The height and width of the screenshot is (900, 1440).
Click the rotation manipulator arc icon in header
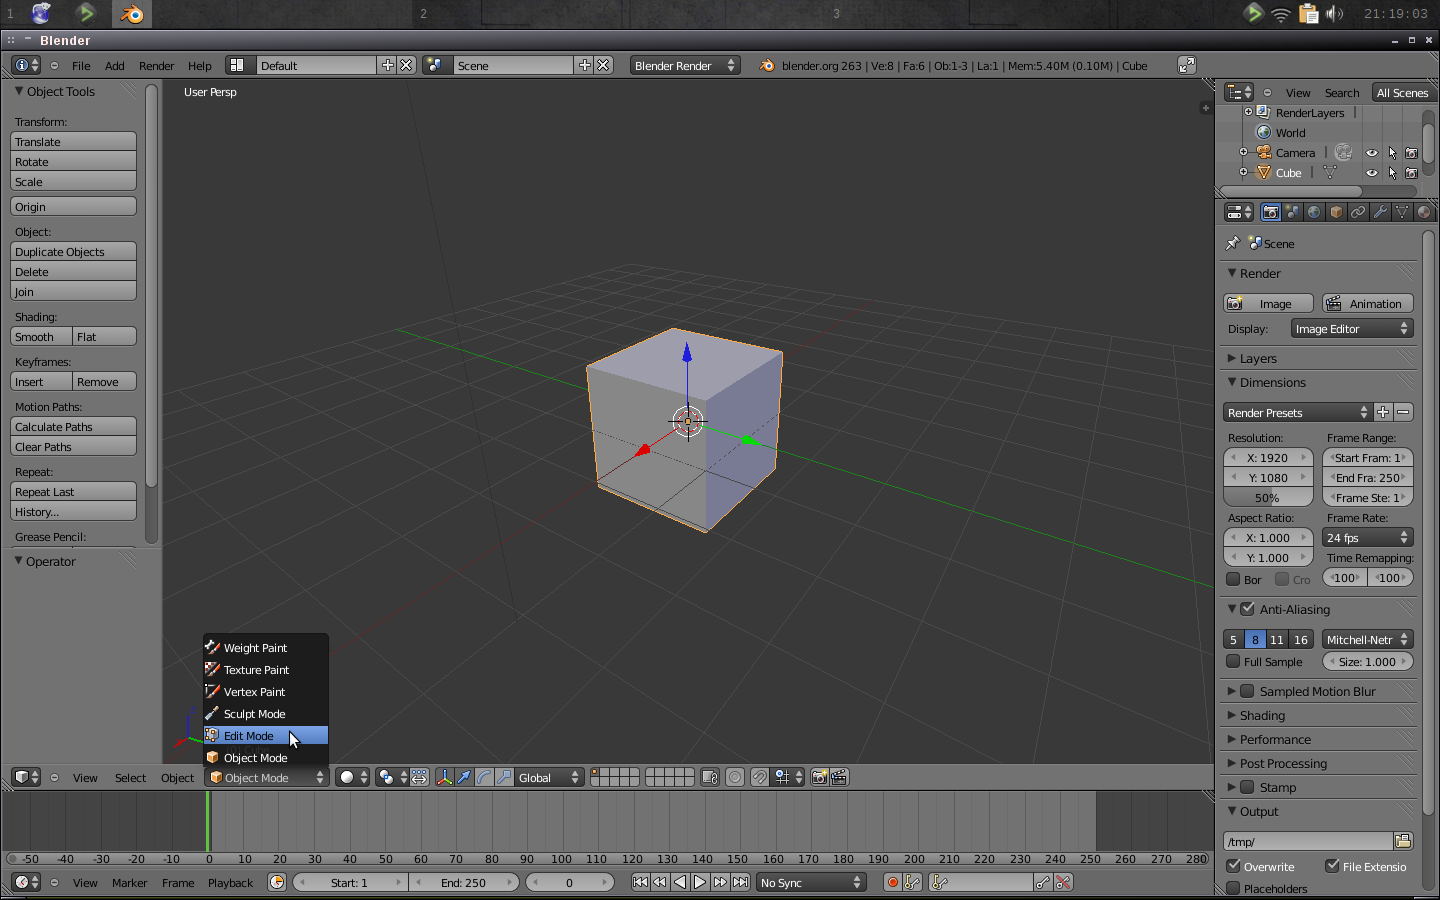click(x=487, y=777)
